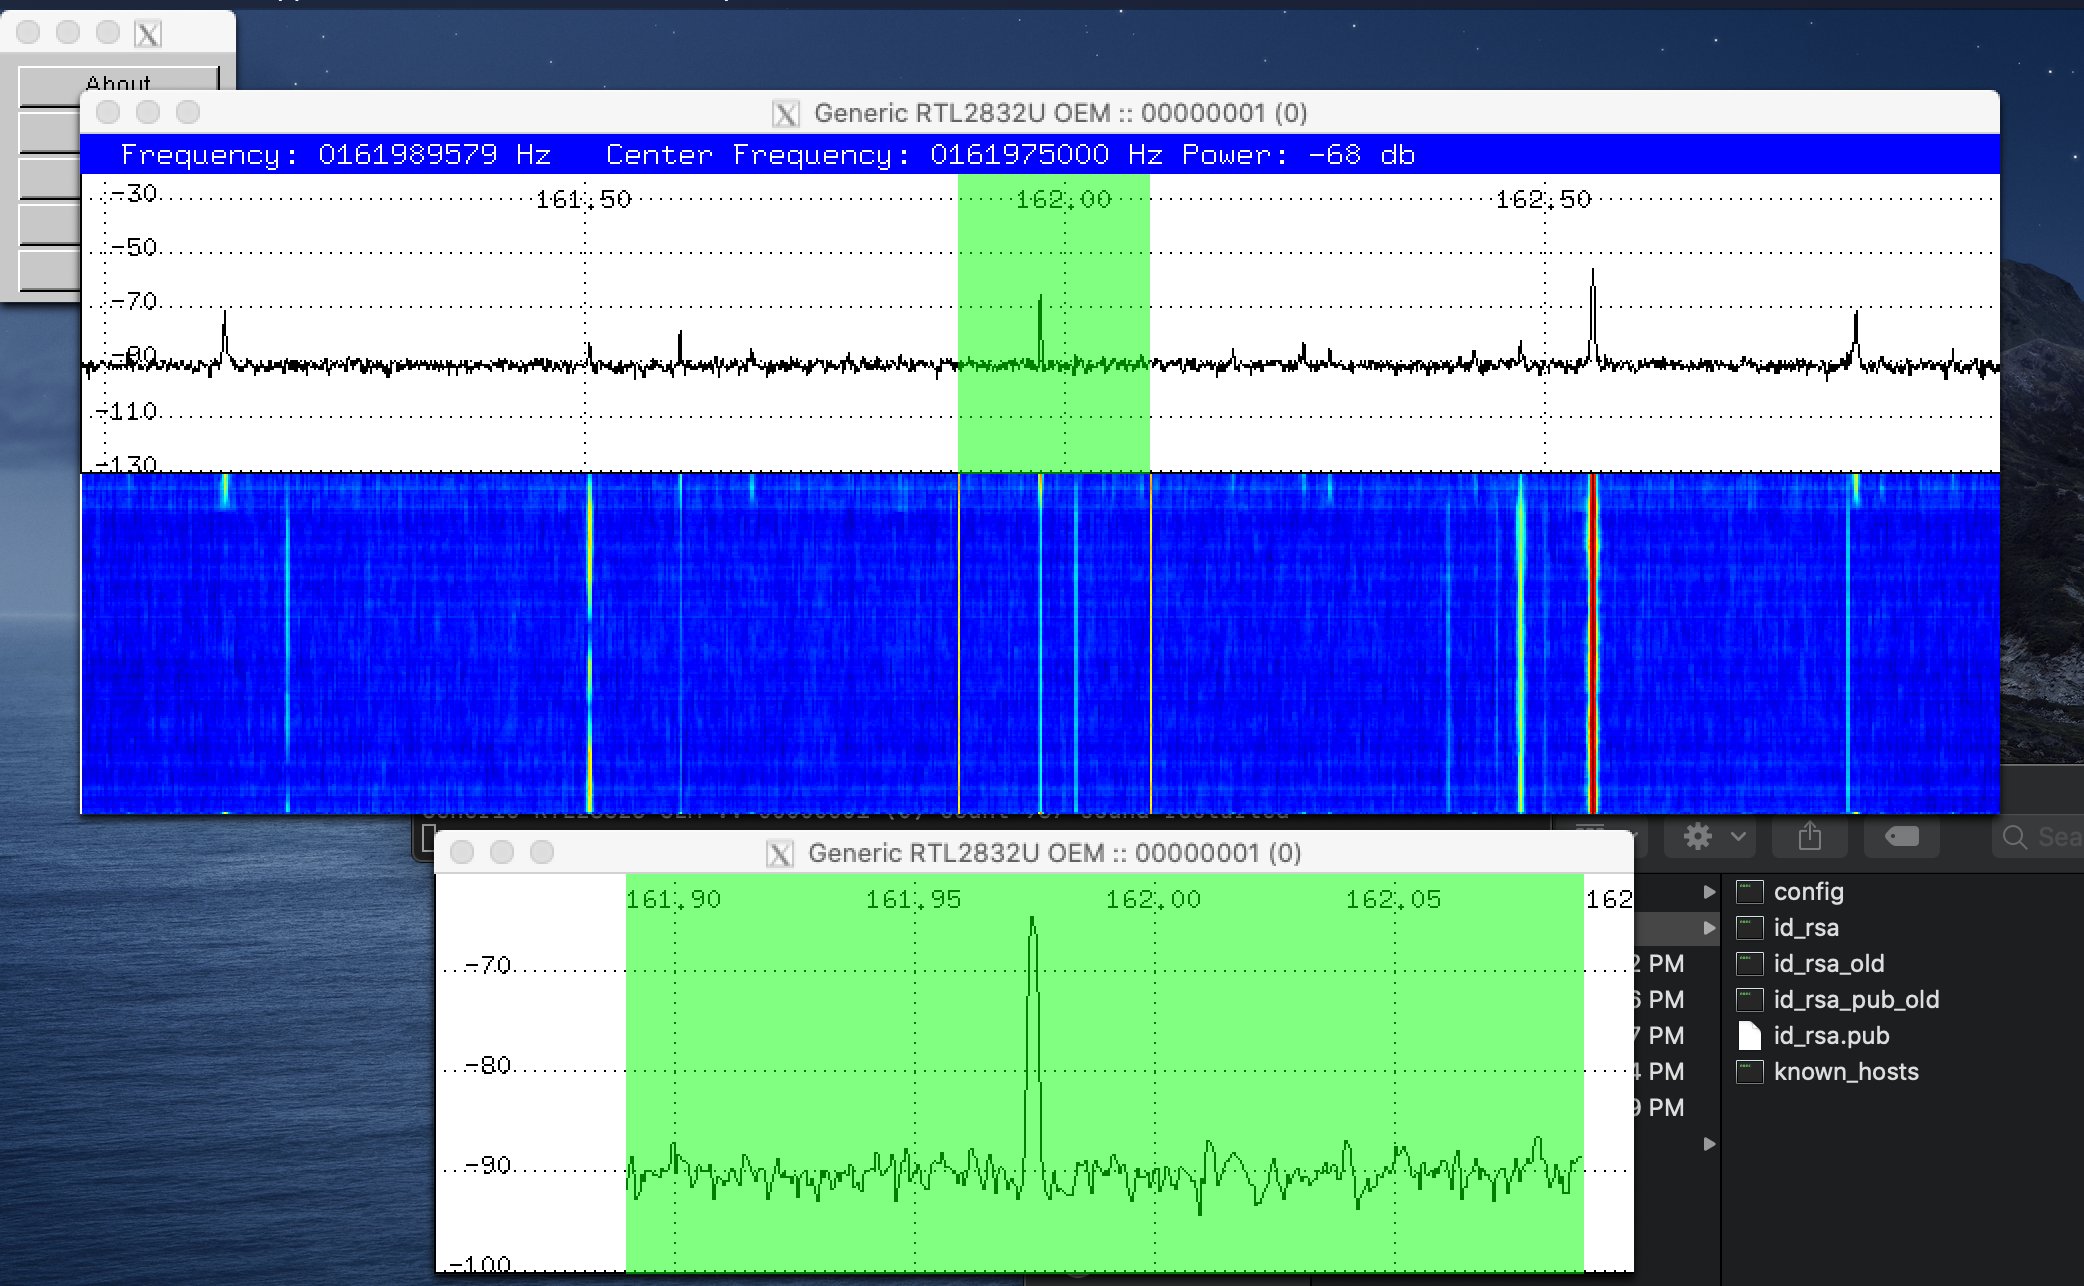
Task: Close the zoom spectrum window
Action: (462, 852)
